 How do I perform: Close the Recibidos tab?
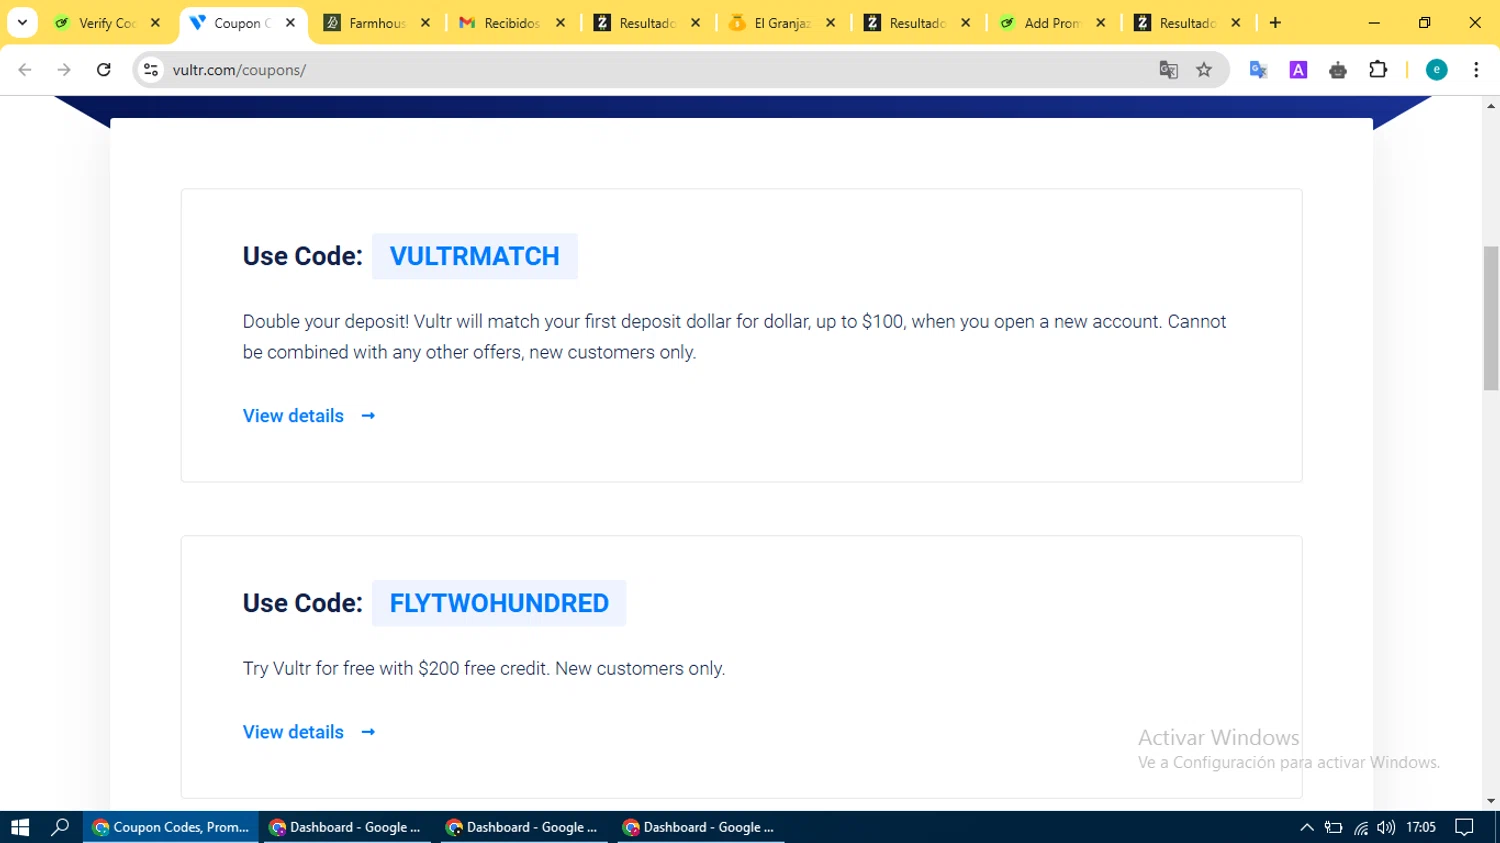[x=560, y=23]
